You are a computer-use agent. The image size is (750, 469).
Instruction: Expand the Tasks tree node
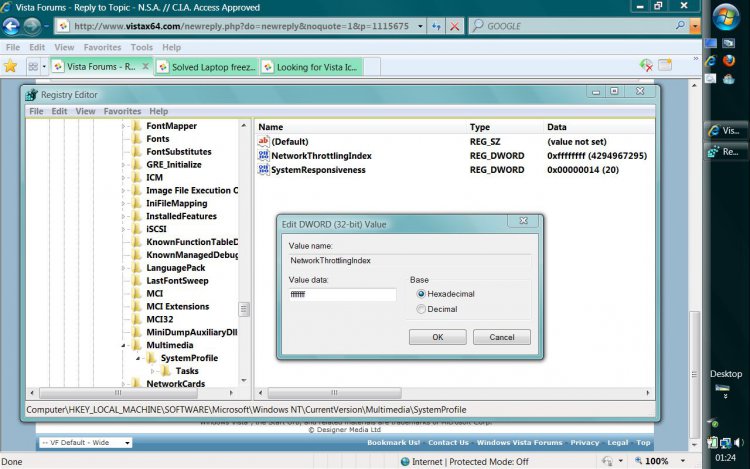point(153,371)
